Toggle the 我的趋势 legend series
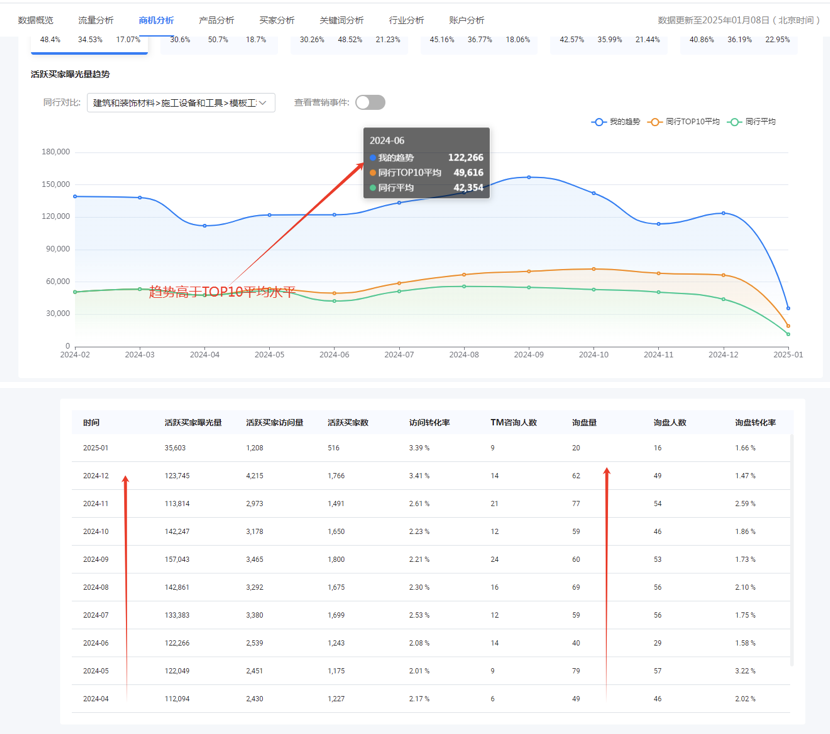This screenshot has height=734, width=830. click(616, 122)
